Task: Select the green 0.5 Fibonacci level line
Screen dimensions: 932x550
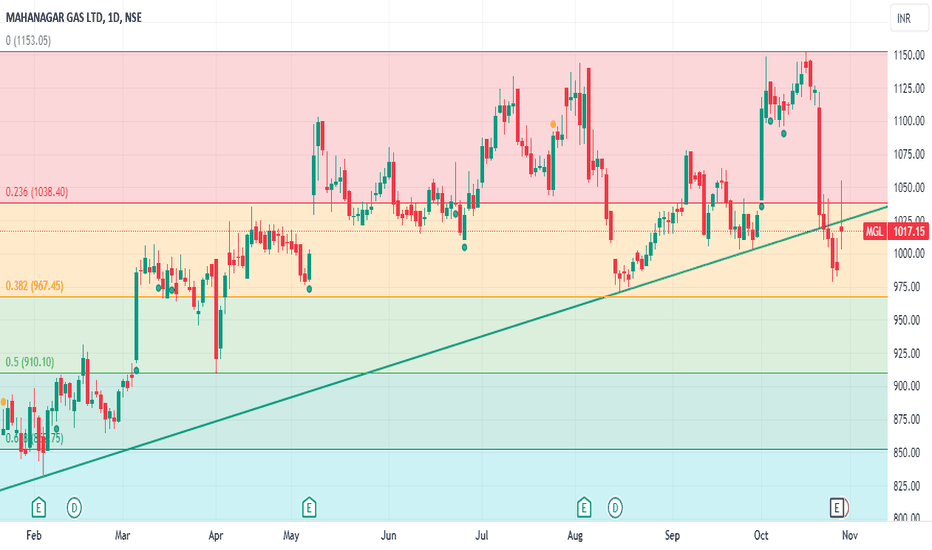Action: [x=443, y=373]
